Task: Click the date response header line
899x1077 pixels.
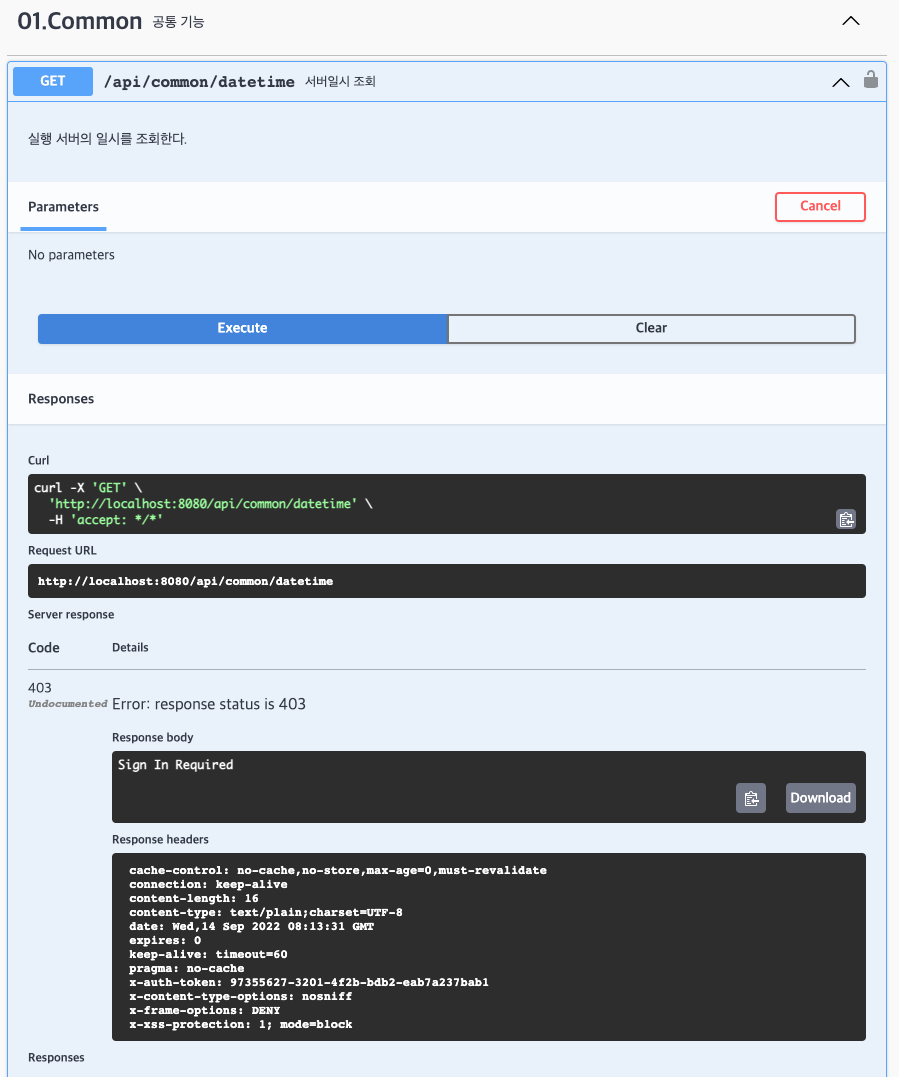Action: [x=251, y=926]
